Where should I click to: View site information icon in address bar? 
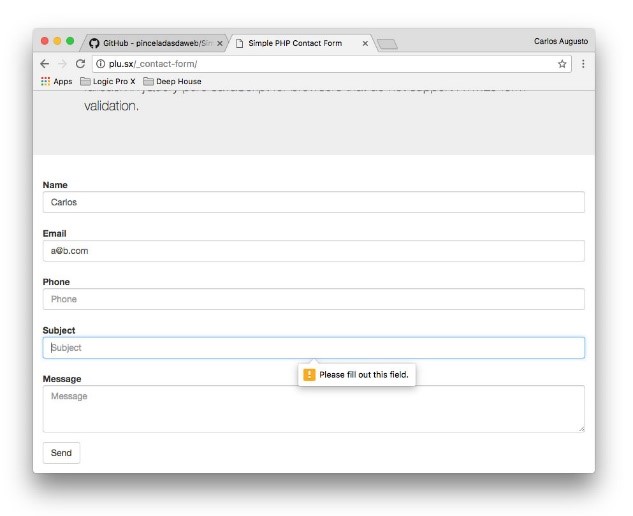click(x=100, y=63)
